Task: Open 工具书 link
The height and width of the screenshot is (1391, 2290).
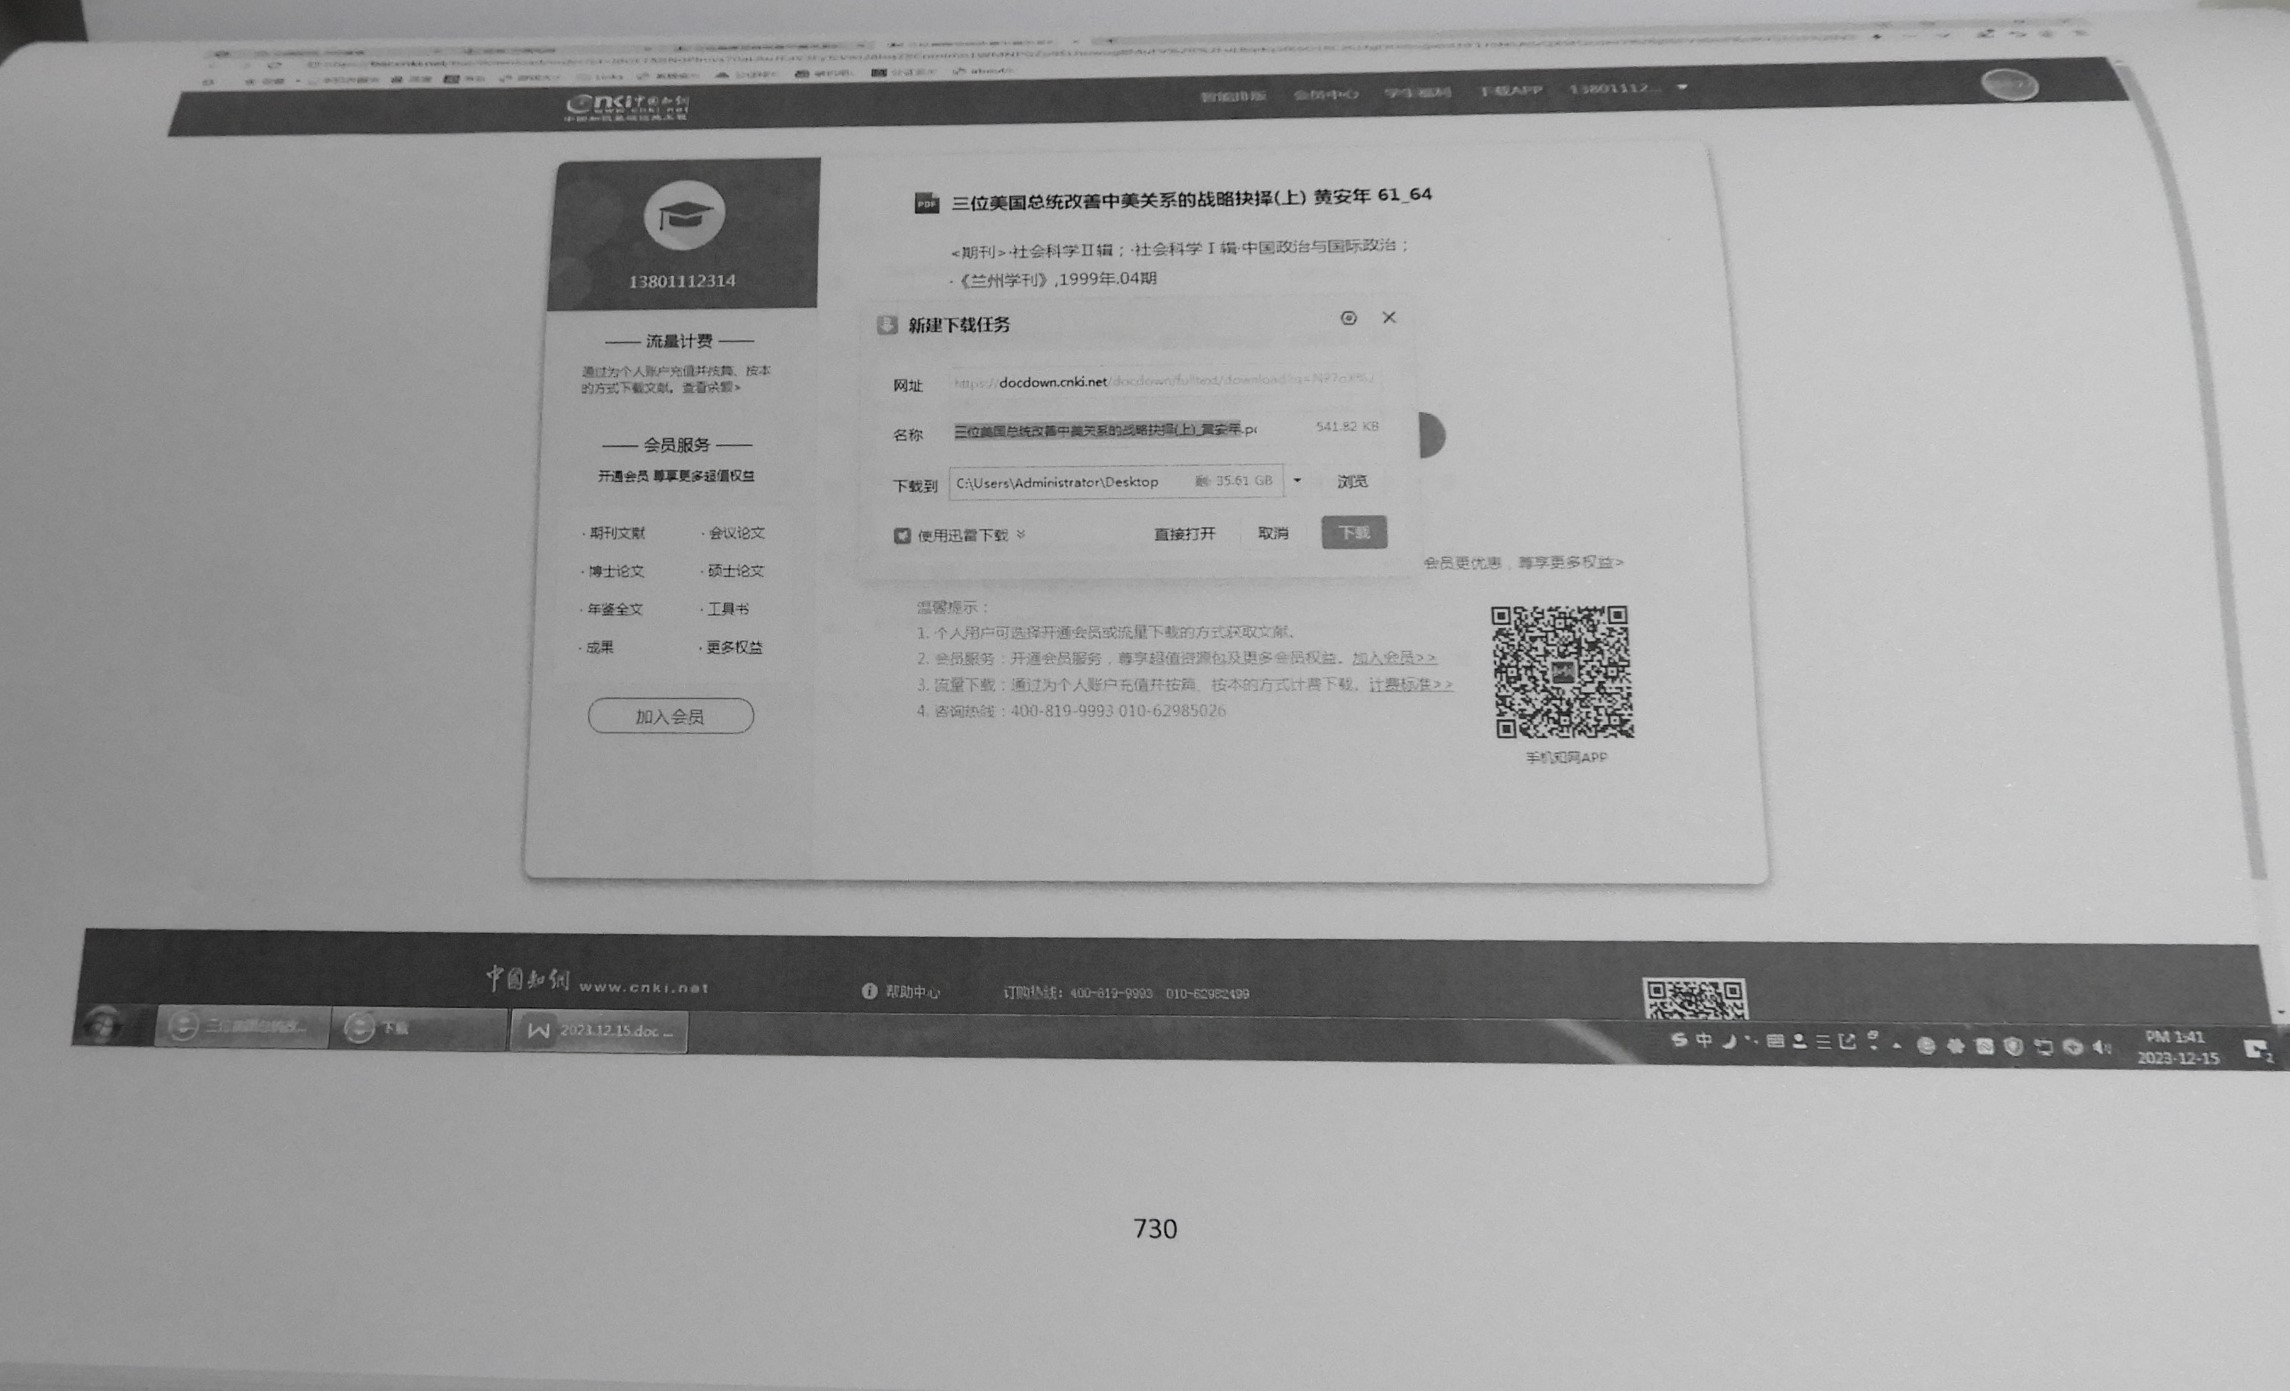Action: 726,609
